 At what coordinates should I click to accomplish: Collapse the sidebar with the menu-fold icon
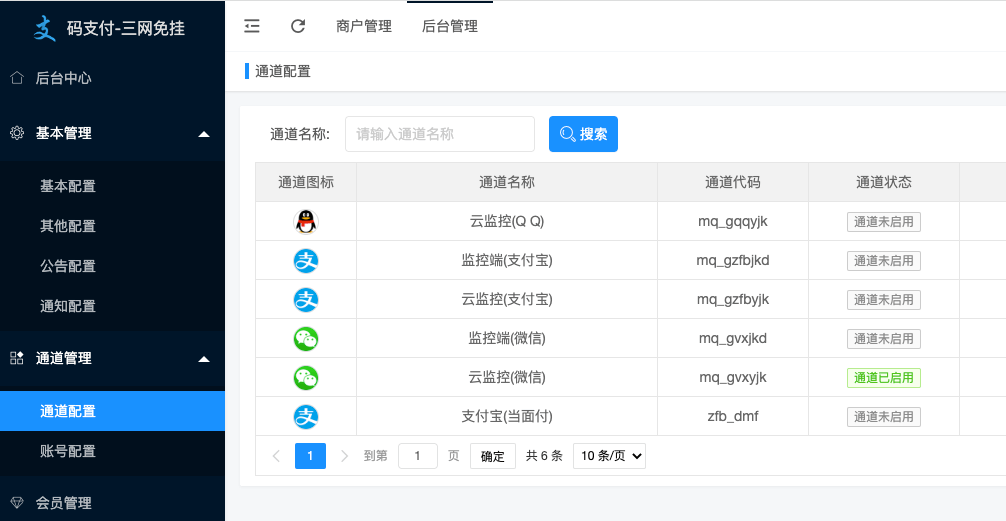tap(252, 26)
